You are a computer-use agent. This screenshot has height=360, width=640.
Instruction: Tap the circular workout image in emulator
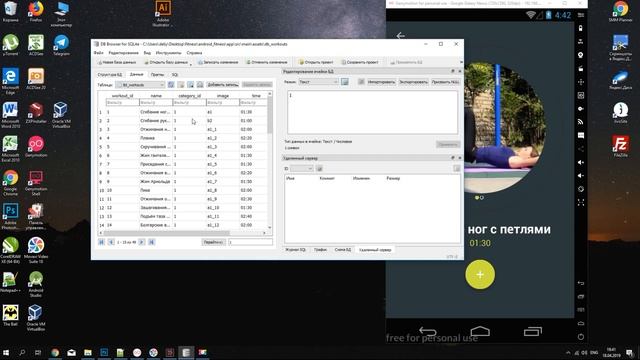coord(505,128)
